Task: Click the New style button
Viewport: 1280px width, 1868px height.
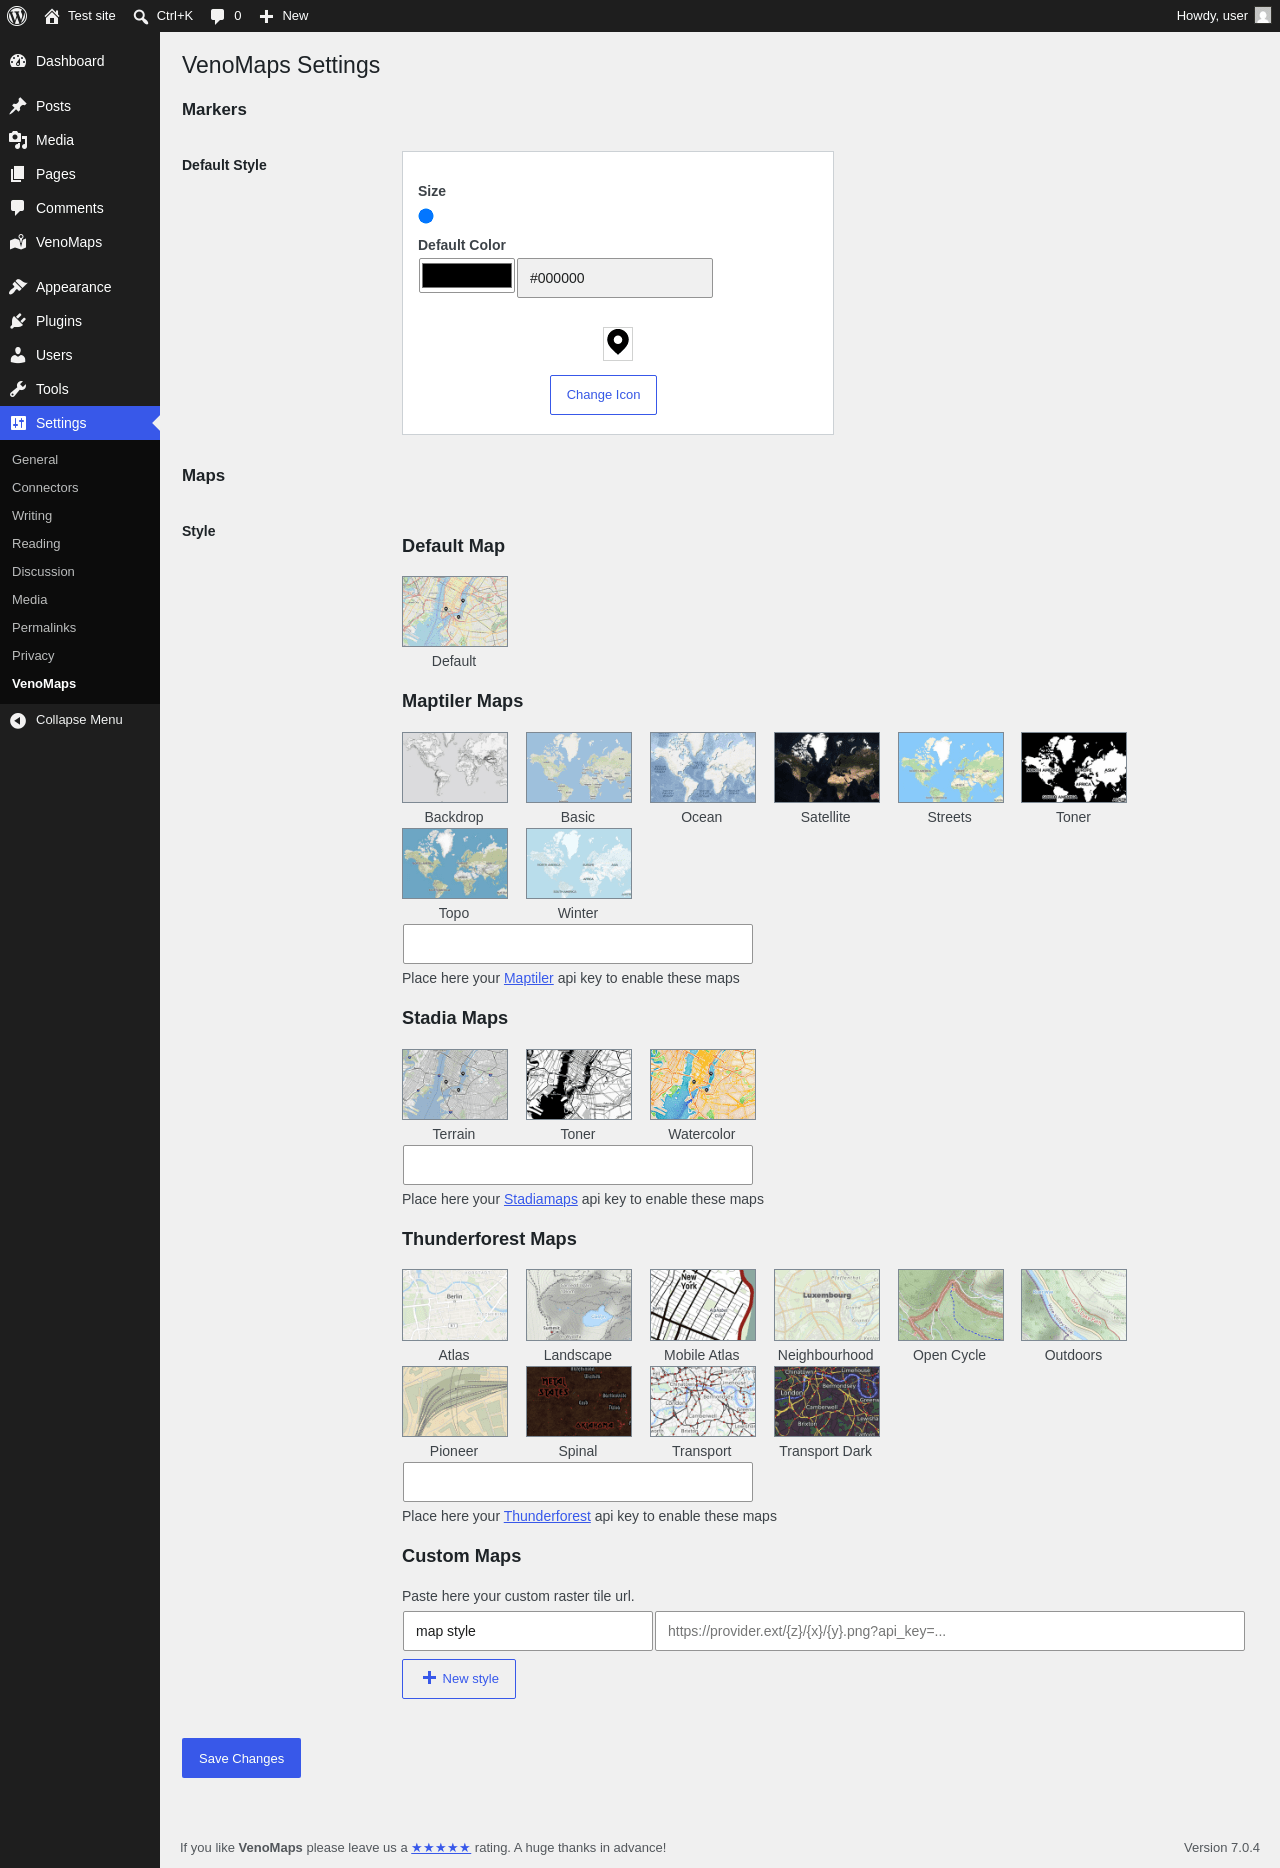Action: 459,1679
